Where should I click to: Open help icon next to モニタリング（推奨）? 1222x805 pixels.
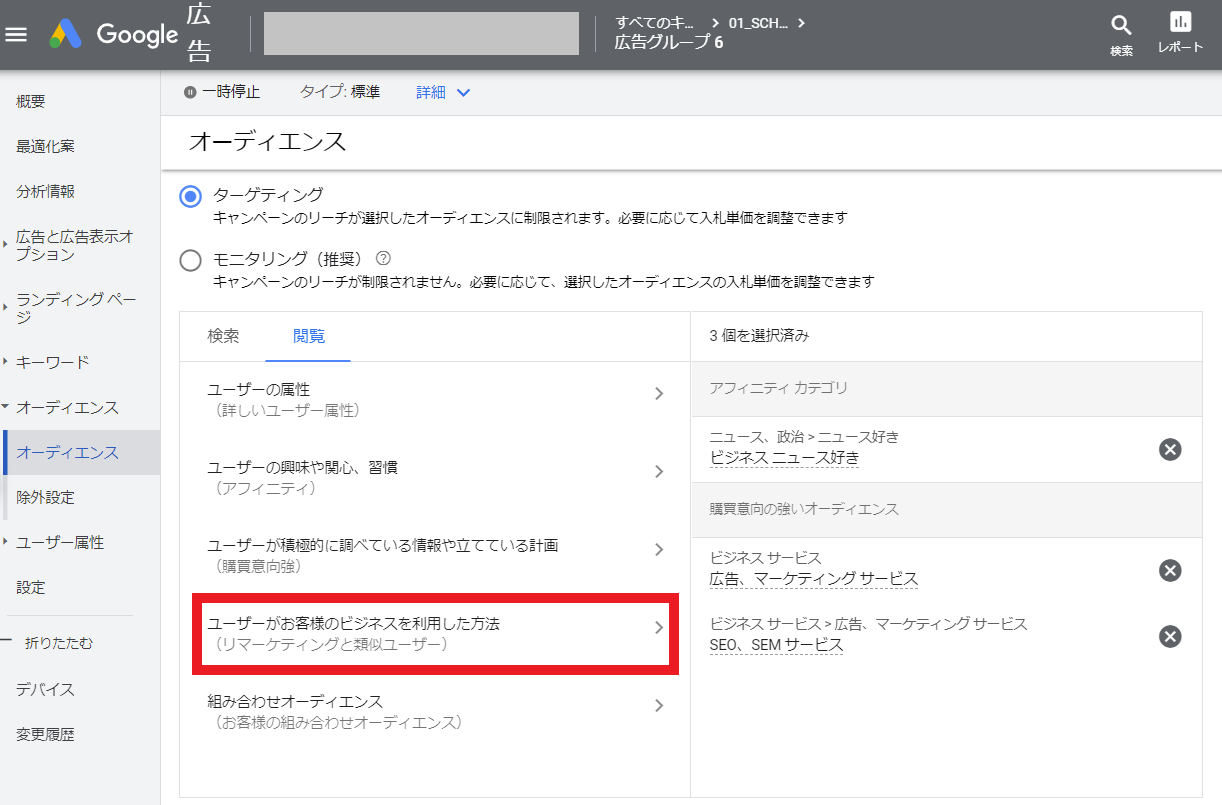point(383,259)
